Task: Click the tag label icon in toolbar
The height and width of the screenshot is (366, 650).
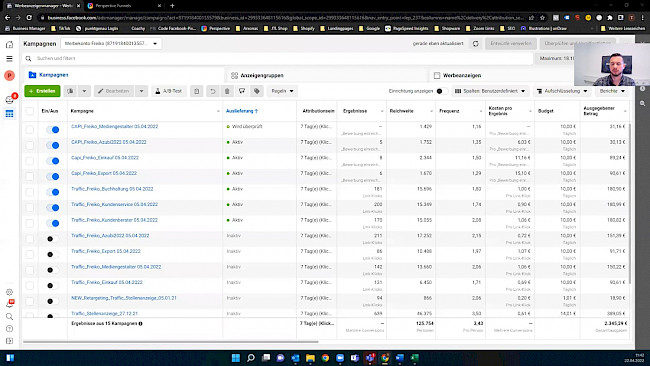Action: coord(257,91)
